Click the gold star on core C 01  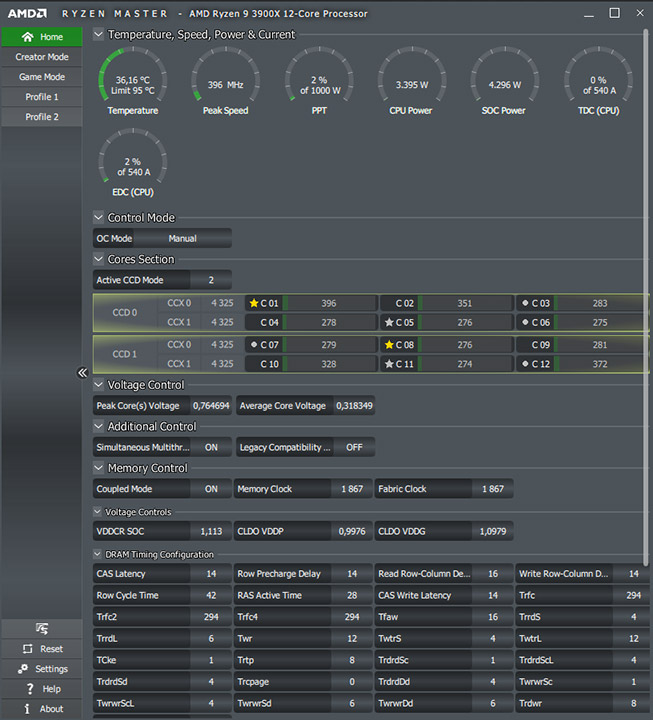coord(253,303)
